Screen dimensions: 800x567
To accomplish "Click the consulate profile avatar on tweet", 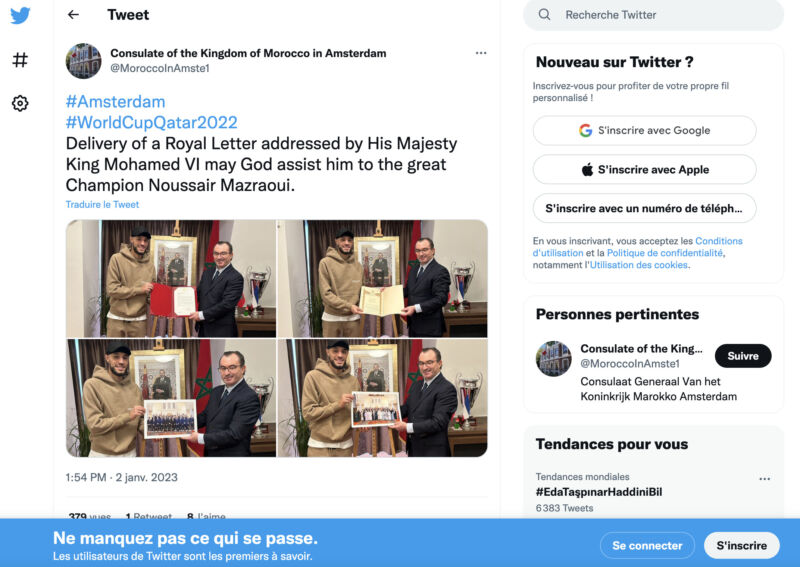I will coord(84,61).
